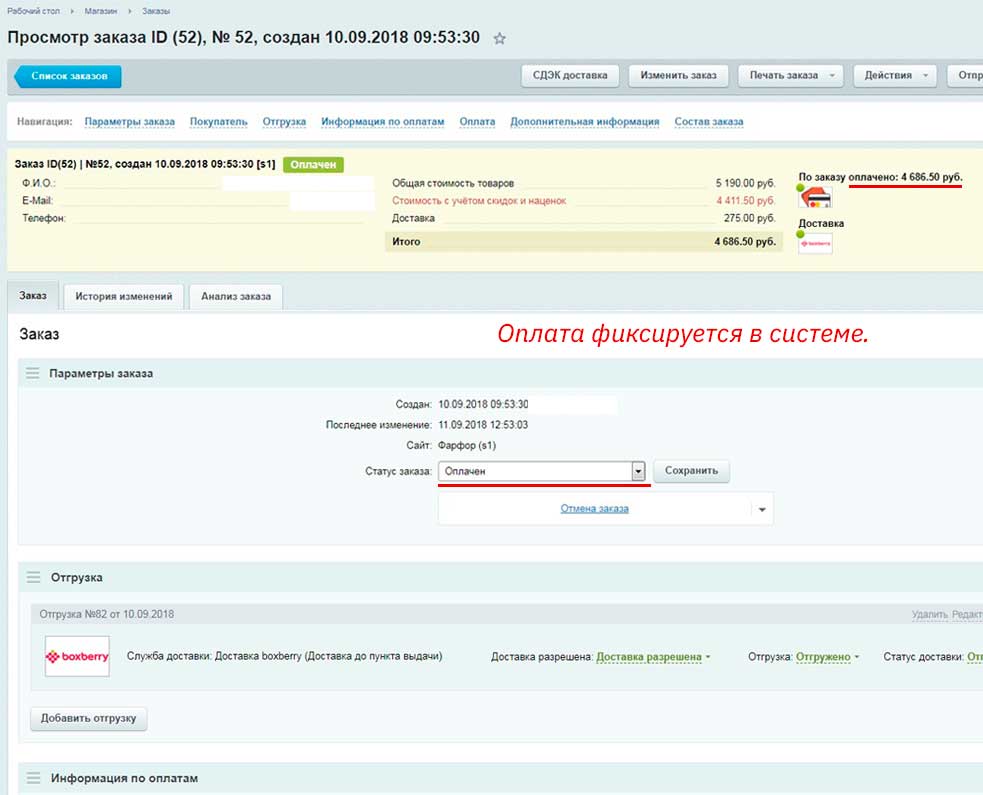Click Итого amount 4 686.50 руб.
This screenshot has height=795, width=983.
(x=745, y=241)
